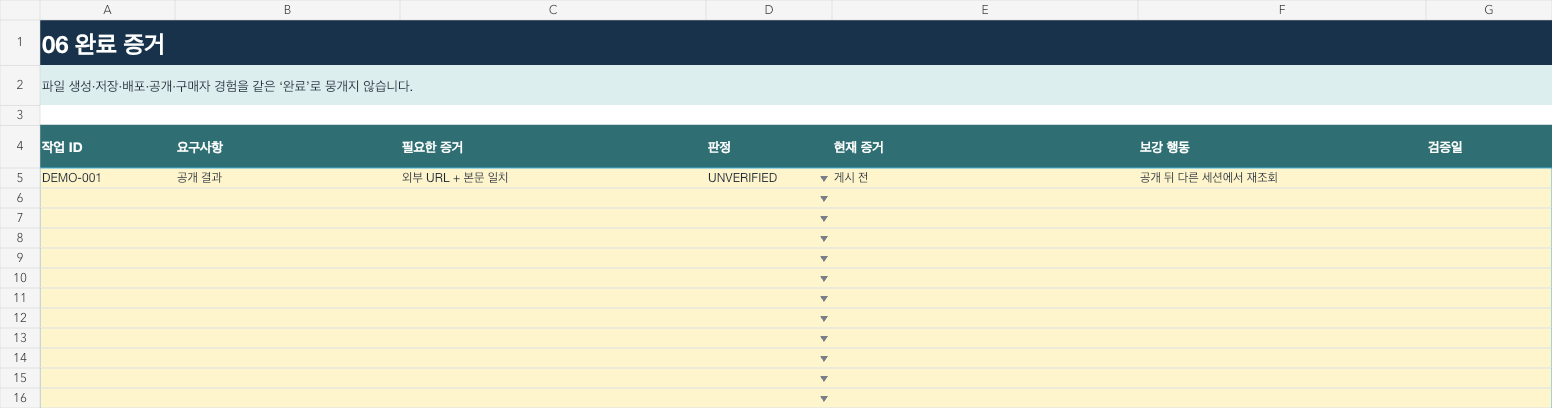Select the cell '외부 URL + 본문 일치'

553,178
